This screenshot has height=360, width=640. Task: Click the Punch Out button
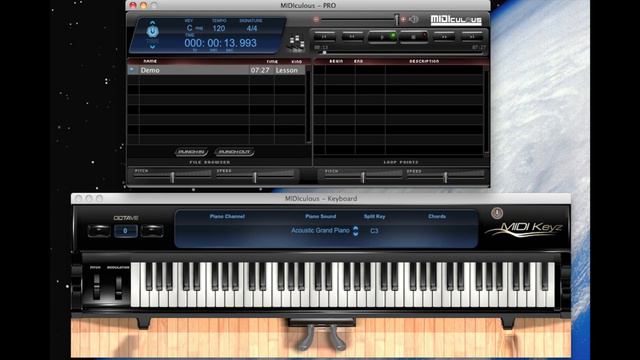[234, 152]
